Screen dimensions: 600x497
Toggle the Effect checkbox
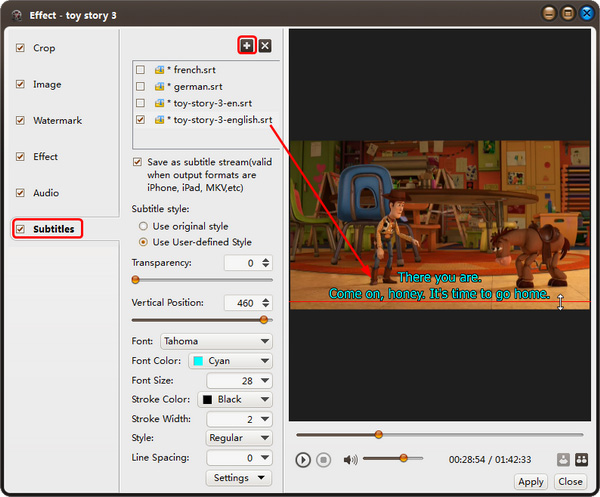coord(20,156)
